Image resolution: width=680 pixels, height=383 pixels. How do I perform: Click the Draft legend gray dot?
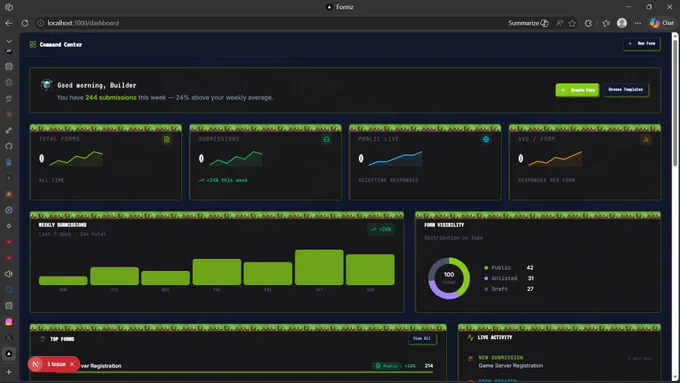[x=486, y=289]
